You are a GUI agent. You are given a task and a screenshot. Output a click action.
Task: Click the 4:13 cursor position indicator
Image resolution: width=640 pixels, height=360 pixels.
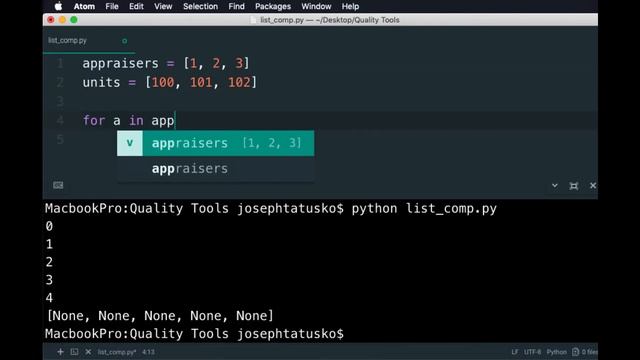coord(148,352)
